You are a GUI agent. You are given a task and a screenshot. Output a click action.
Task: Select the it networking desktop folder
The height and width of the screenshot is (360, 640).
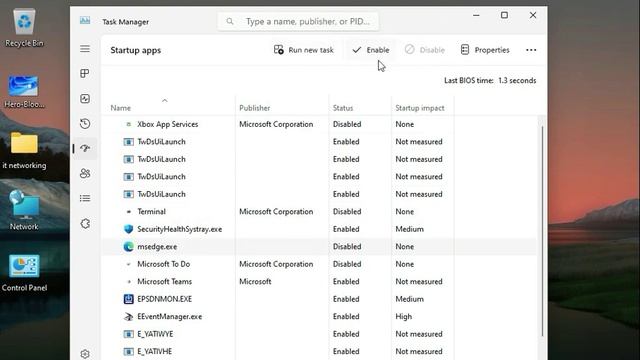click(24, 151)
